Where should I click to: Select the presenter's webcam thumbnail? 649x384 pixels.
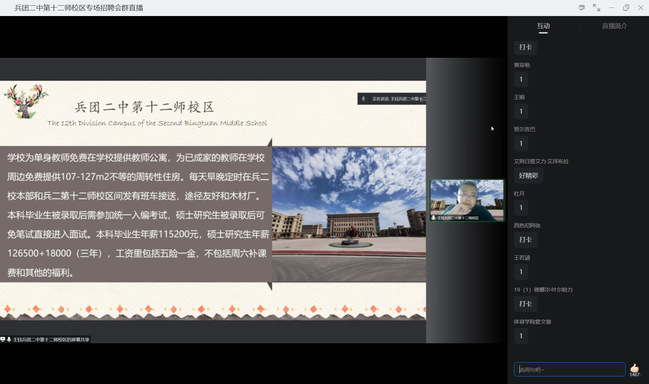(467, 200)
